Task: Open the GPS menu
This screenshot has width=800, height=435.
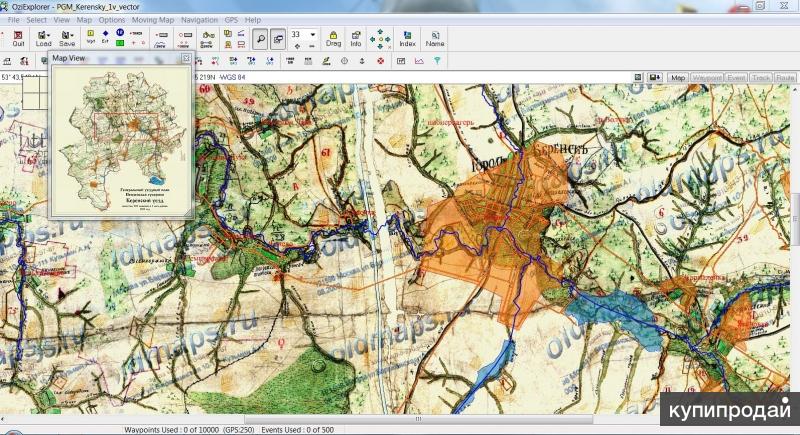Action: (231, 20)
